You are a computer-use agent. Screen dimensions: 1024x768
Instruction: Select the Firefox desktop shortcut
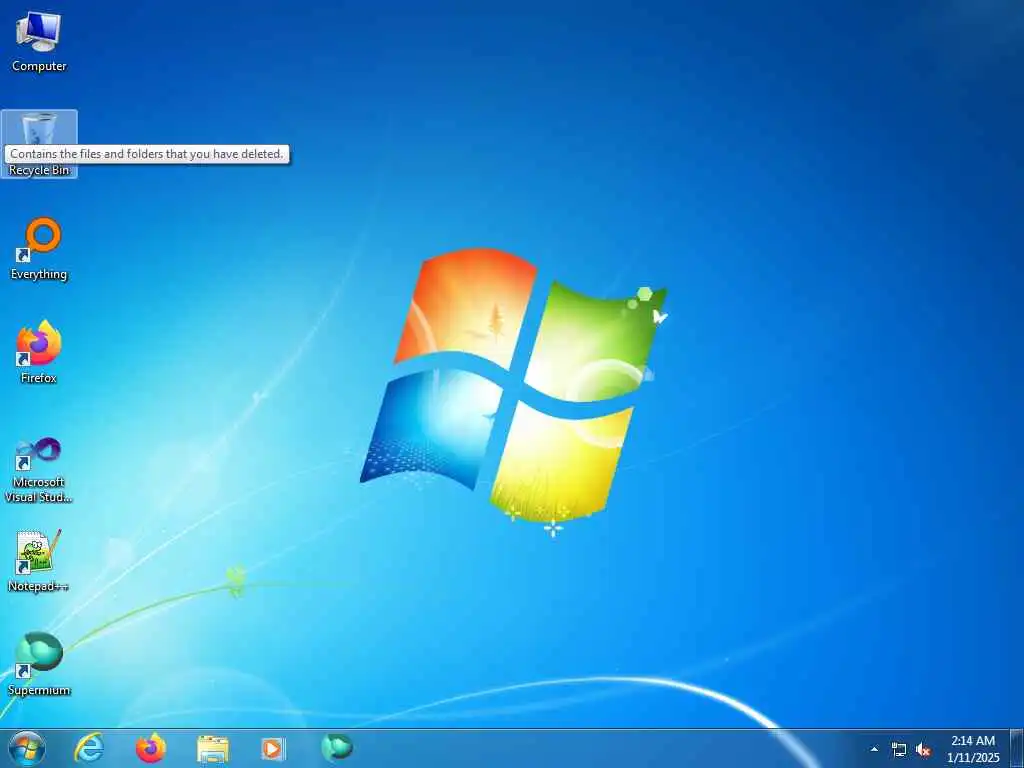tap(39, 353)
